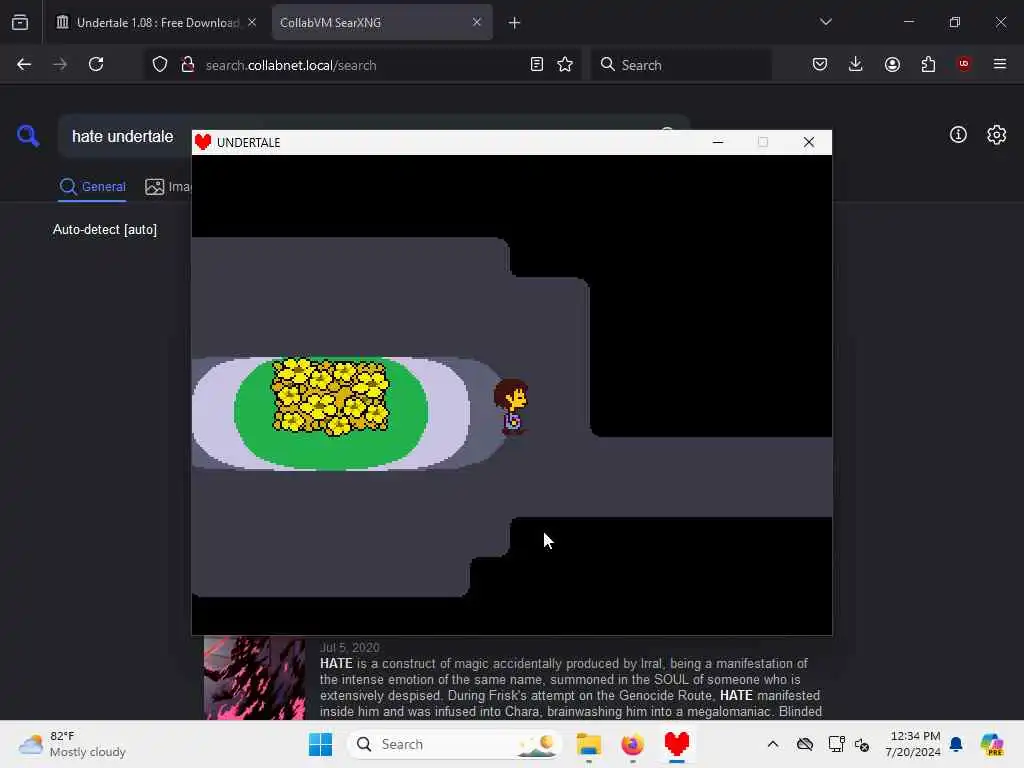Image resolution: width=1024 pixels, height=768 pixels.
Task: Open the Pocket save button
Action: (x=820, y=64)
